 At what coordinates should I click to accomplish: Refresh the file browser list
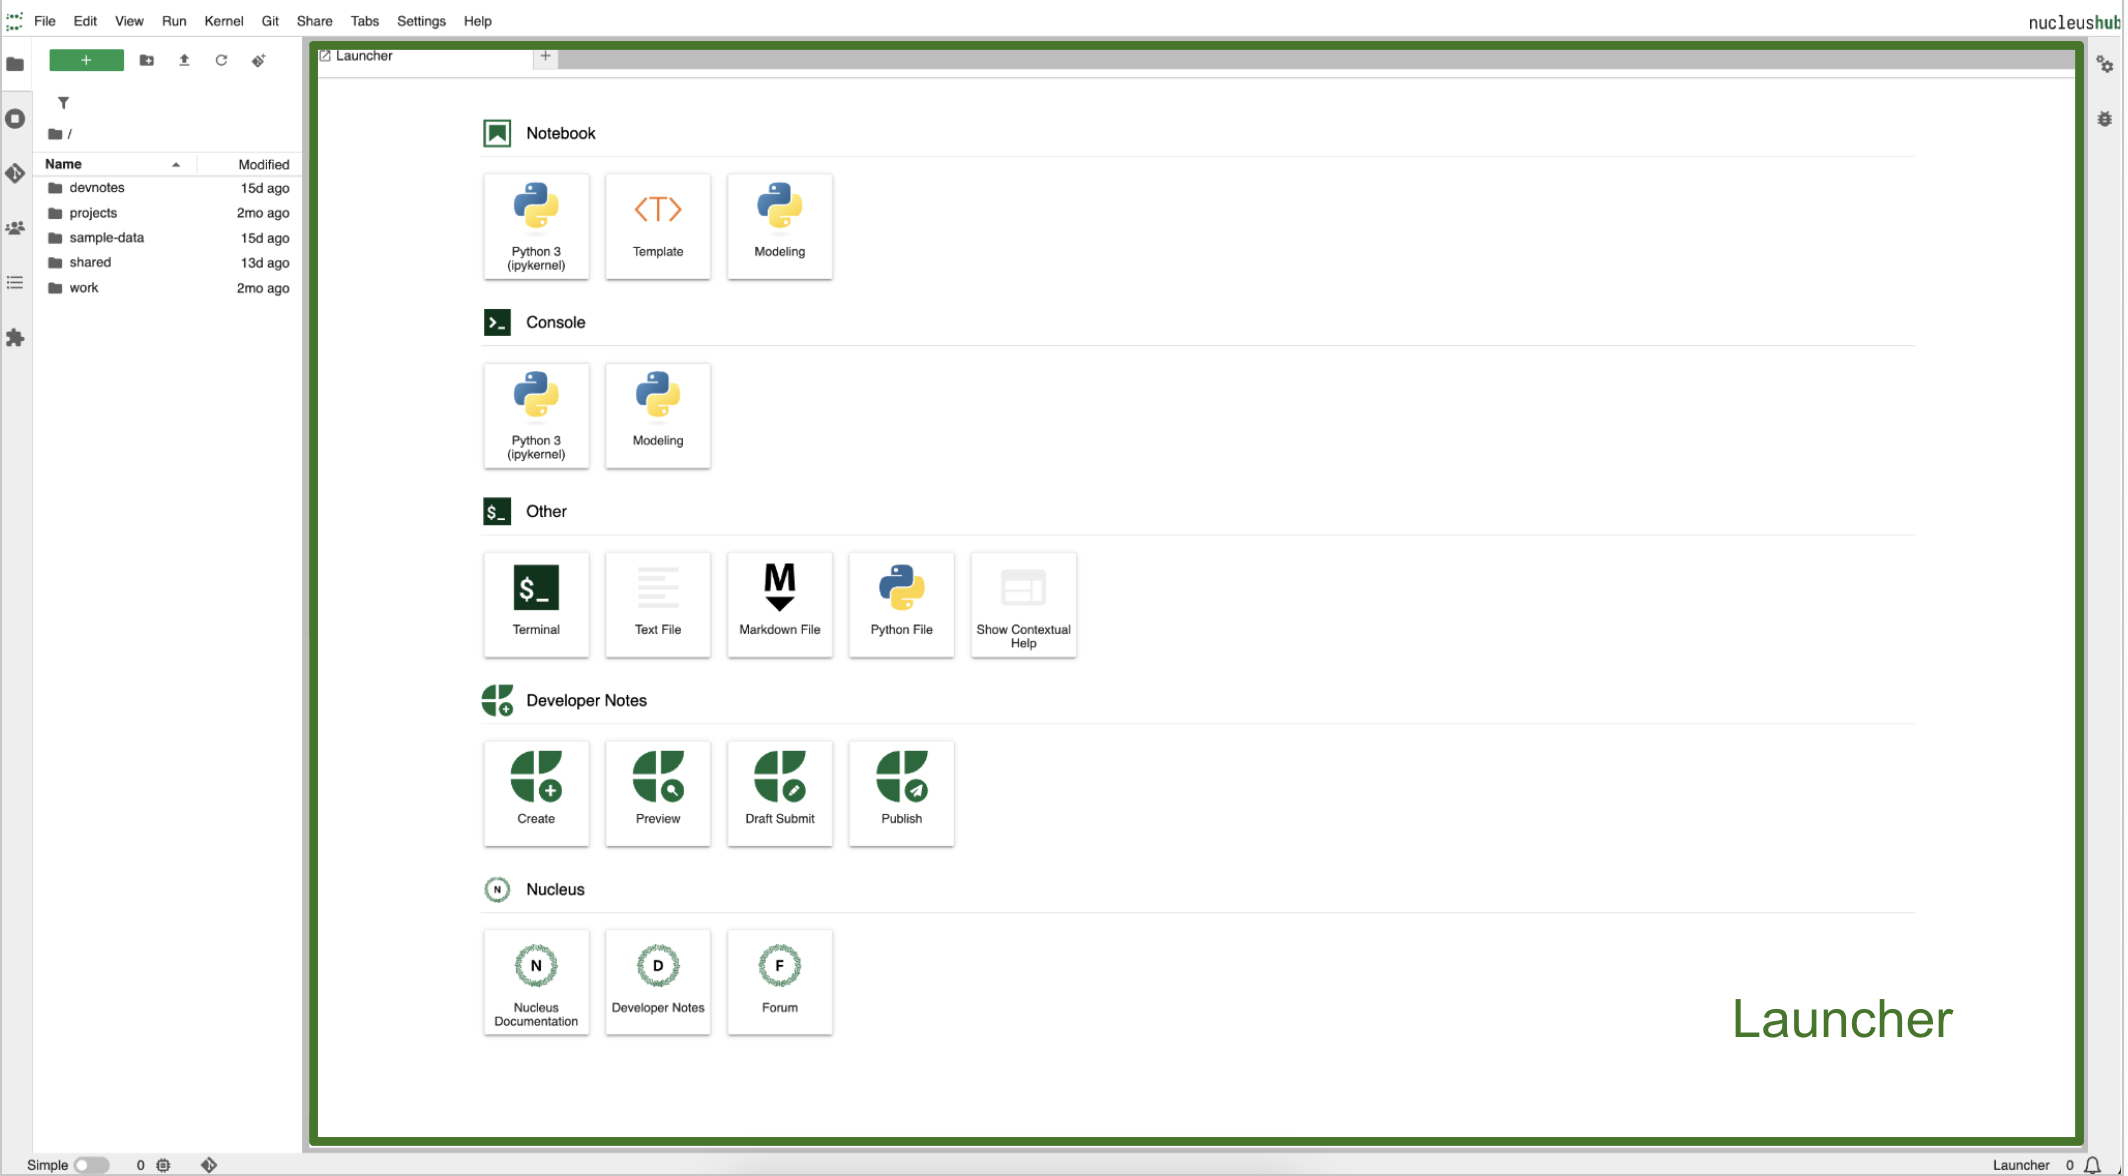221,60
